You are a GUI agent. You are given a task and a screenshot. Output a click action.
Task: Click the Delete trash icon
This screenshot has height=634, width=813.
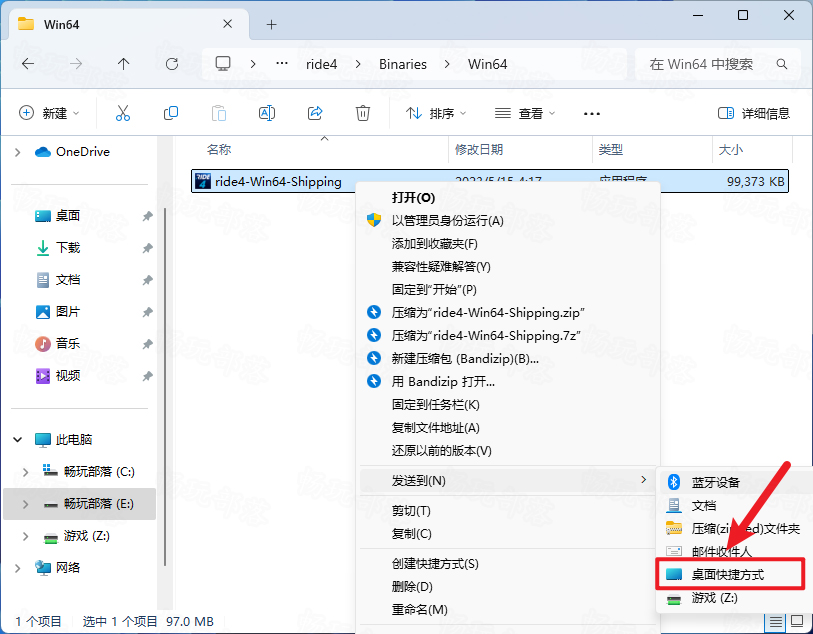point(362,113)
